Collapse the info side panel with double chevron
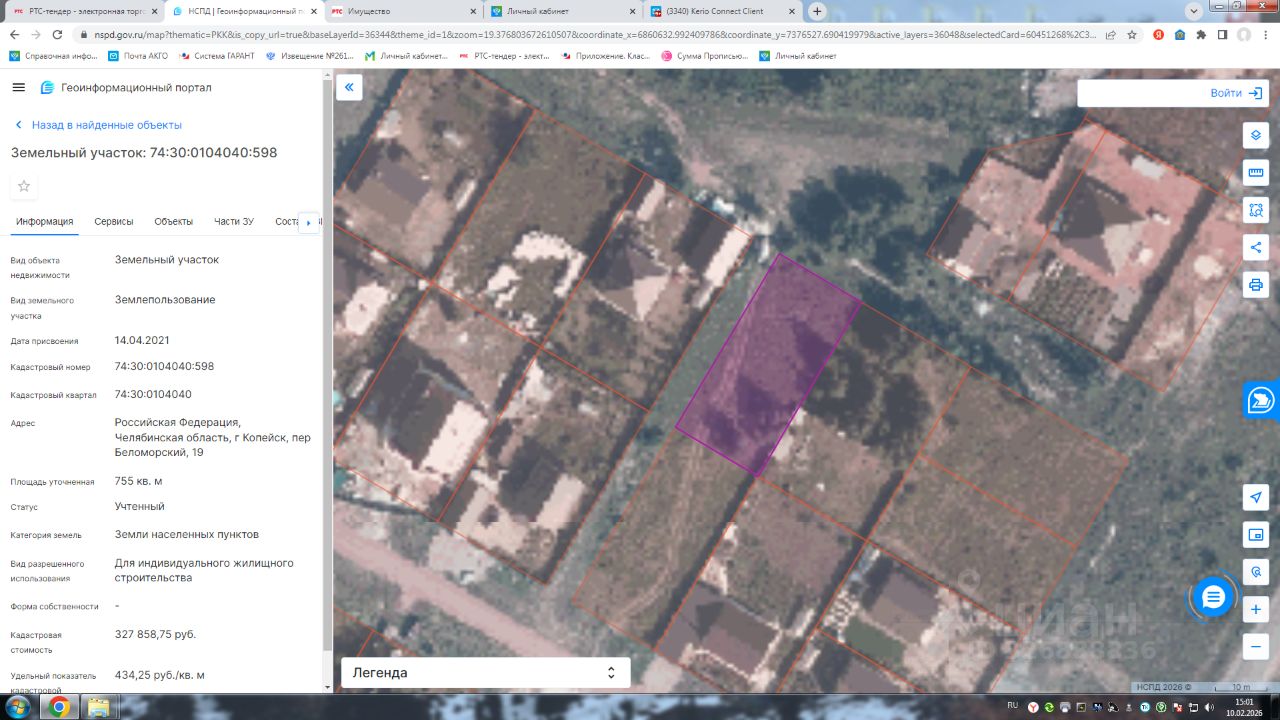The height and width of the screenshot is (720, 1280). coord(349,87)
